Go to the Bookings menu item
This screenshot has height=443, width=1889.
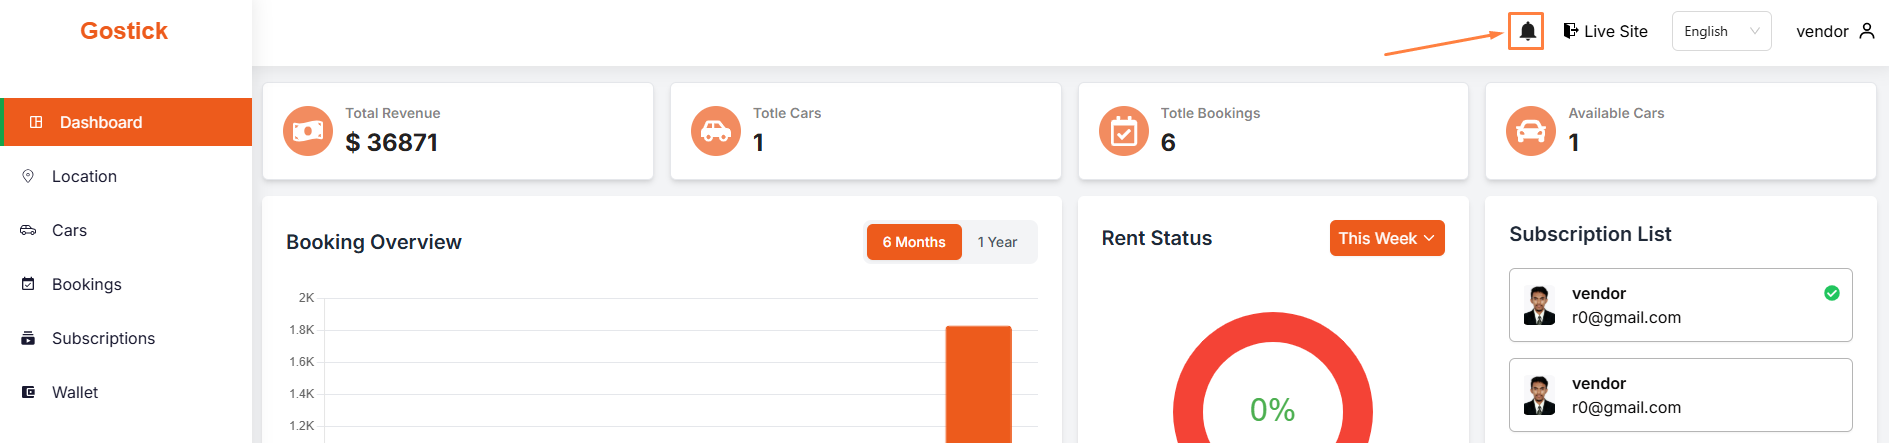[87, 284]
